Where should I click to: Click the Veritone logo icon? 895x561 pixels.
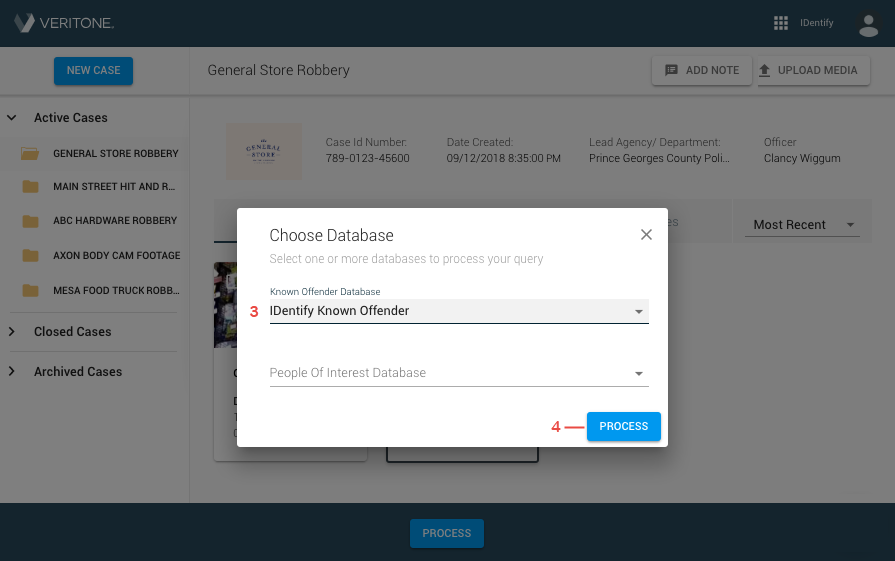(x=25, y=23)
